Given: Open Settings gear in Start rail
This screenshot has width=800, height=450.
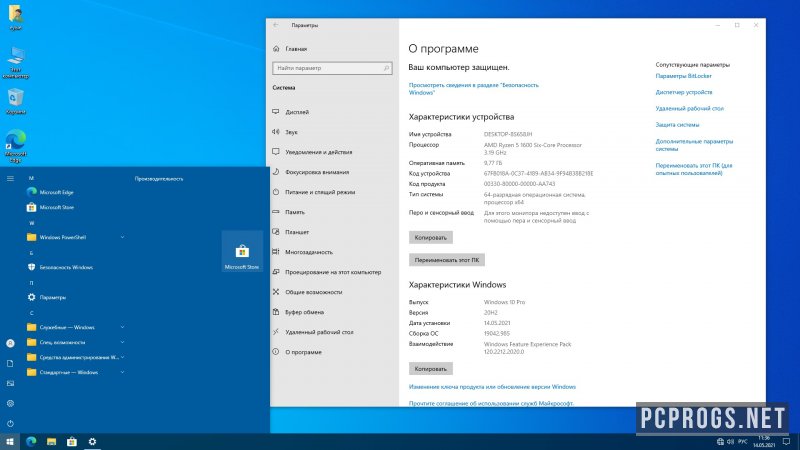Looking at the screenshot, I should tap(10, 403).
